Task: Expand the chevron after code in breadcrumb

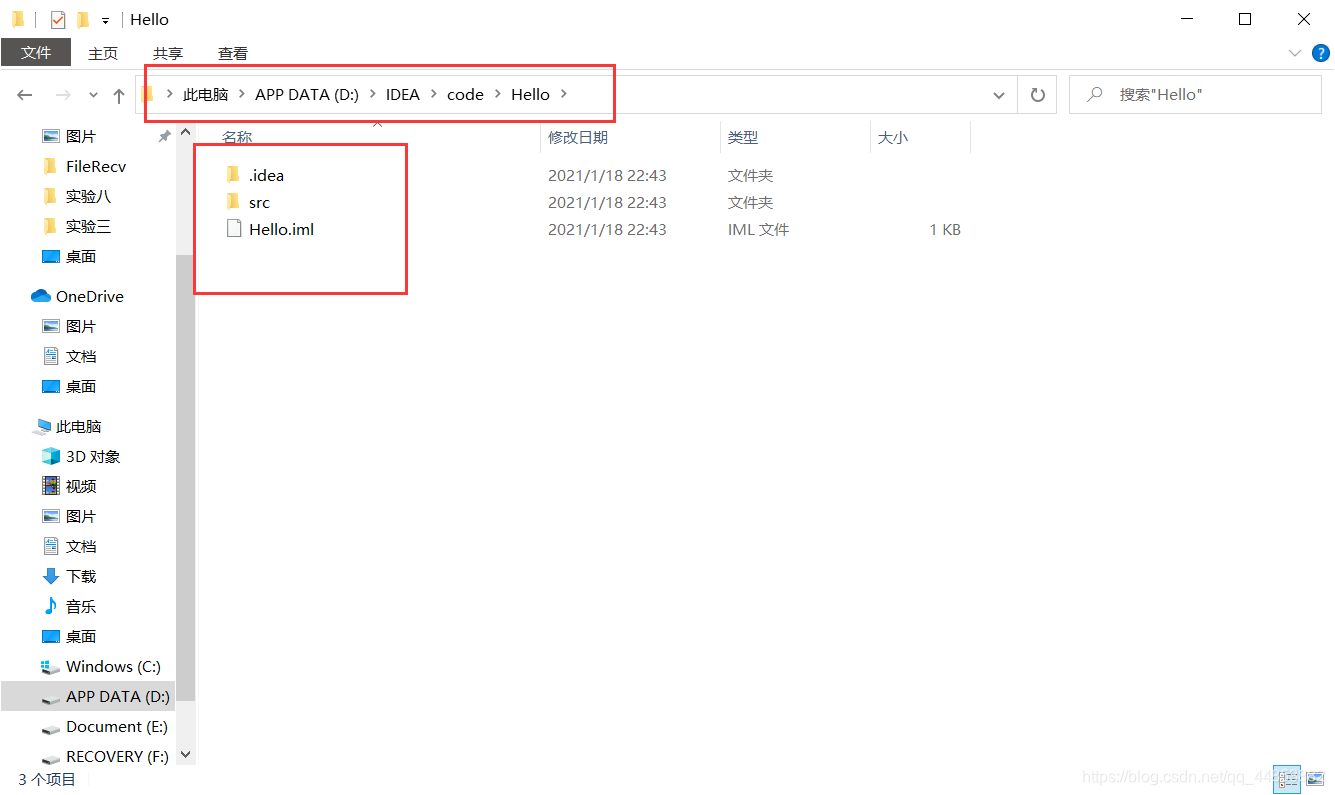Action: click(498, 94)
